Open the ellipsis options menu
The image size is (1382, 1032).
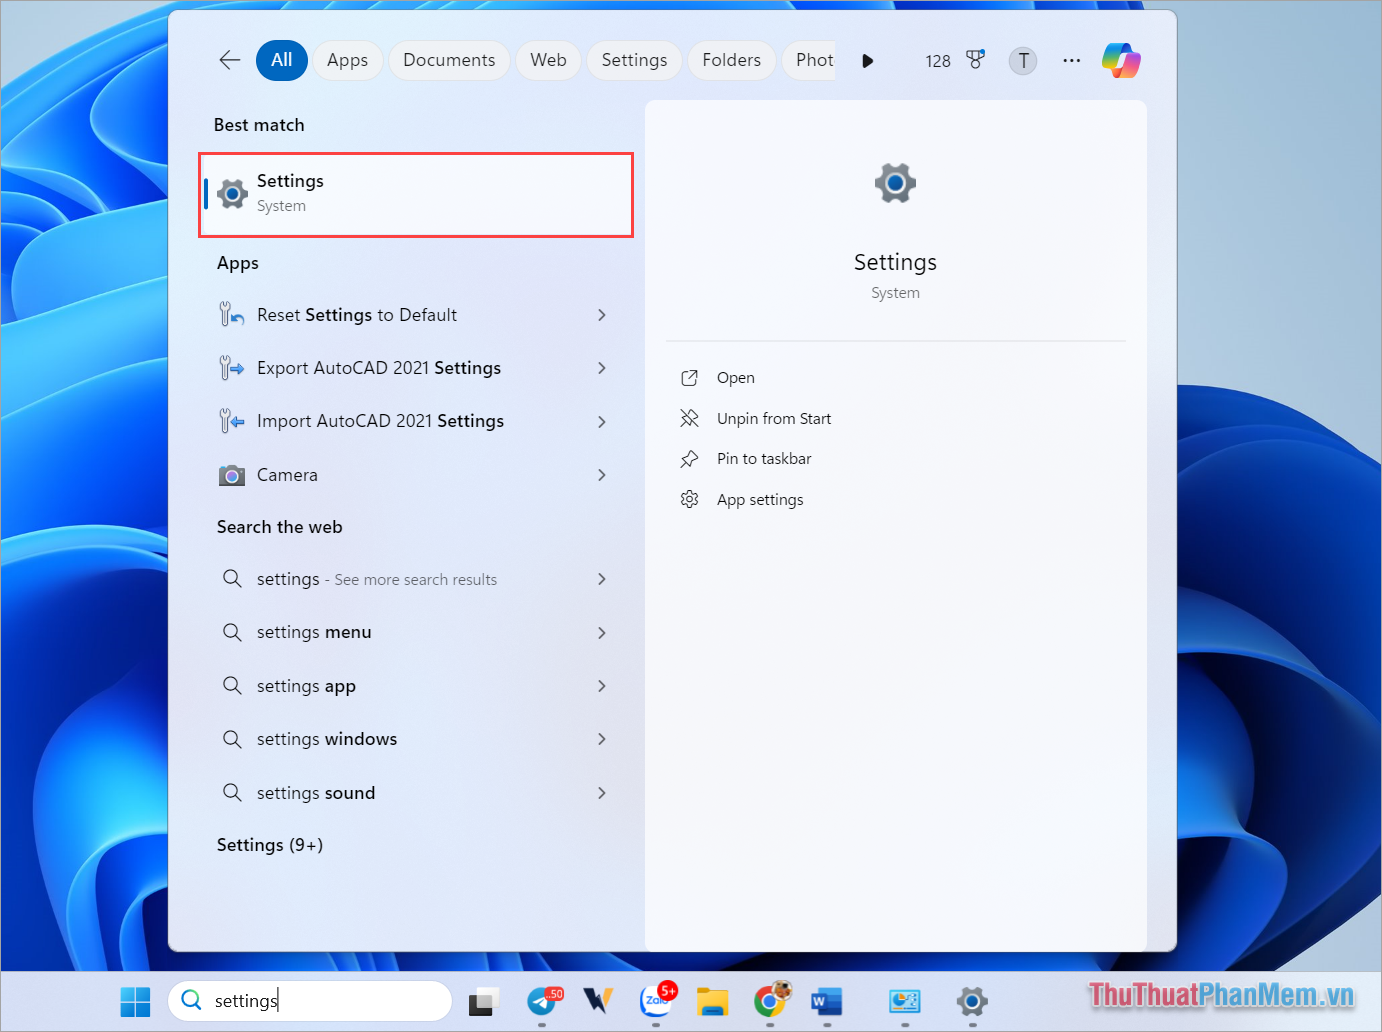(x=1071, y=60)
